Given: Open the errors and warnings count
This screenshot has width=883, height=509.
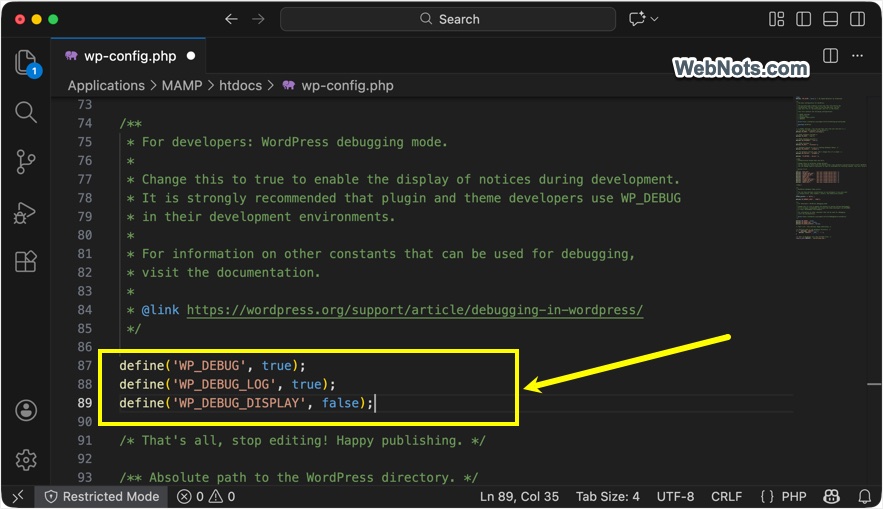Looking at the screenshot, I should pos(206,497).
